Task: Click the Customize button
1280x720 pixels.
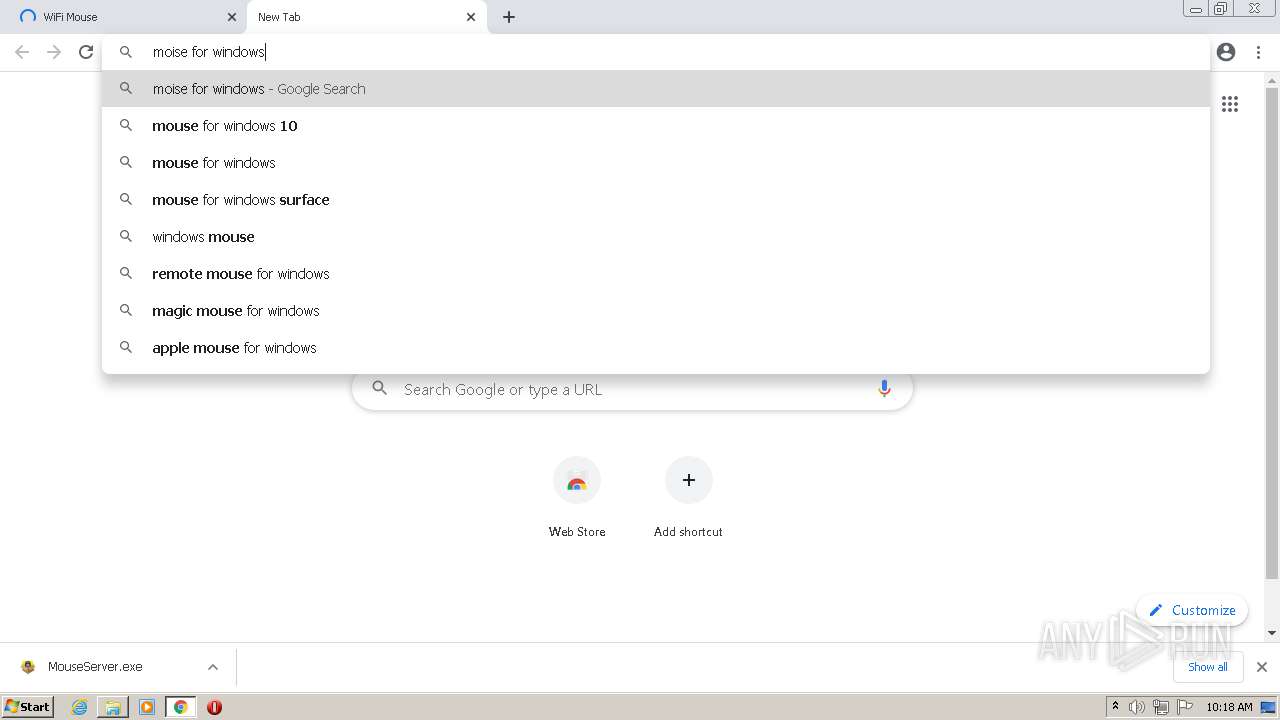Action: pyautogui.click(x=1192, y=610)
